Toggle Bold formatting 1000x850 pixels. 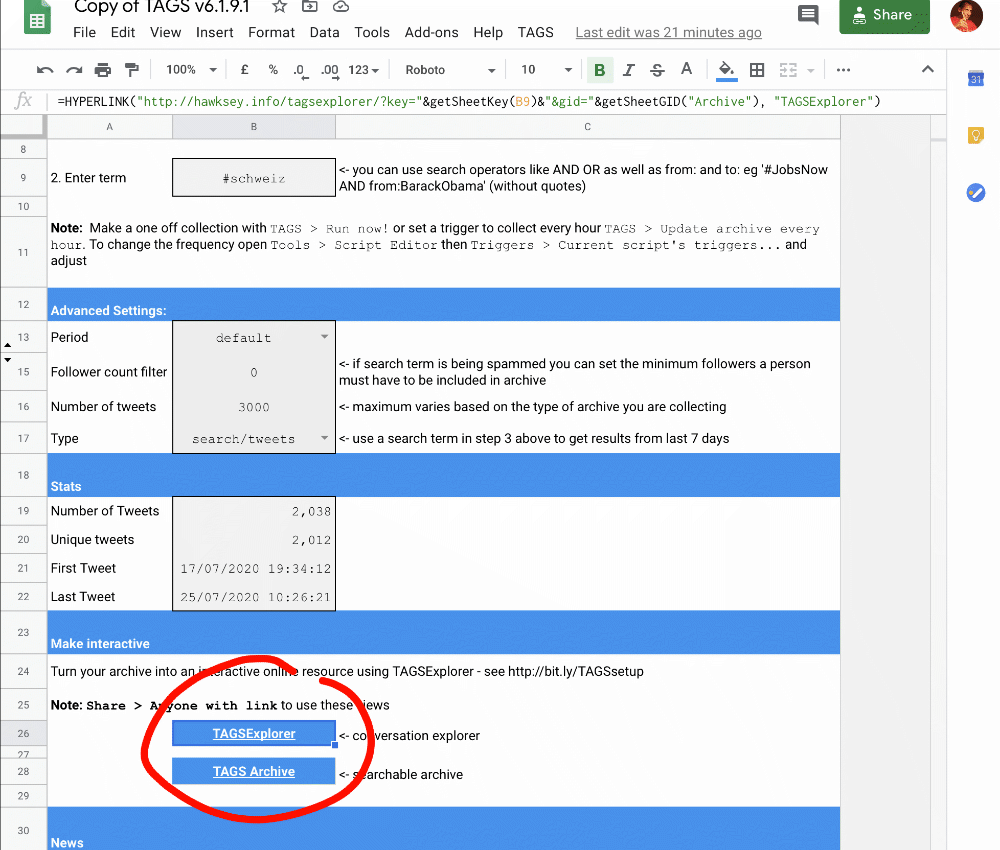click(x=599, y=70)
